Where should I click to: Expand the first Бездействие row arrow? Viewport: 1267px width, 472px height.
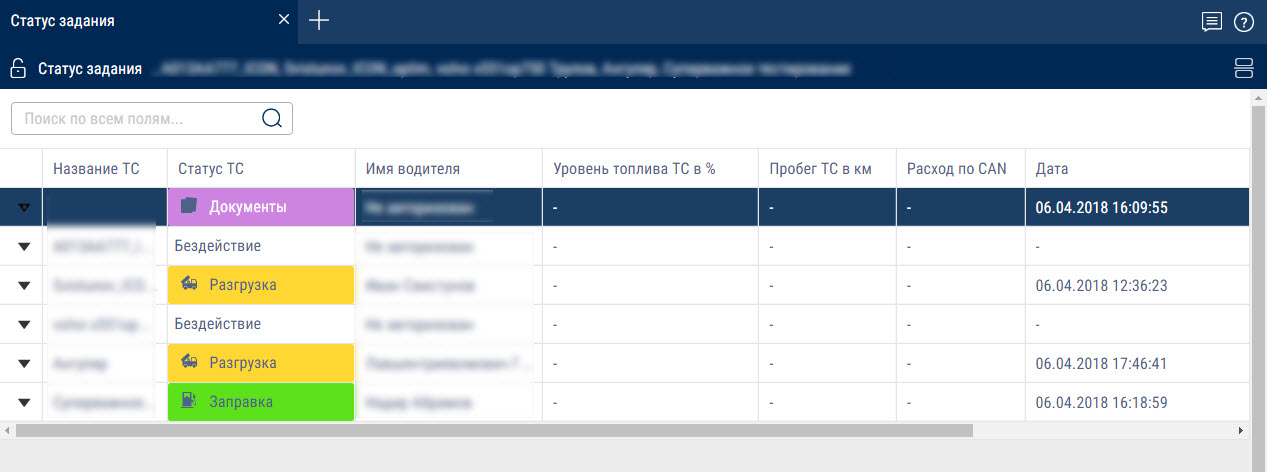coord(24,246)
